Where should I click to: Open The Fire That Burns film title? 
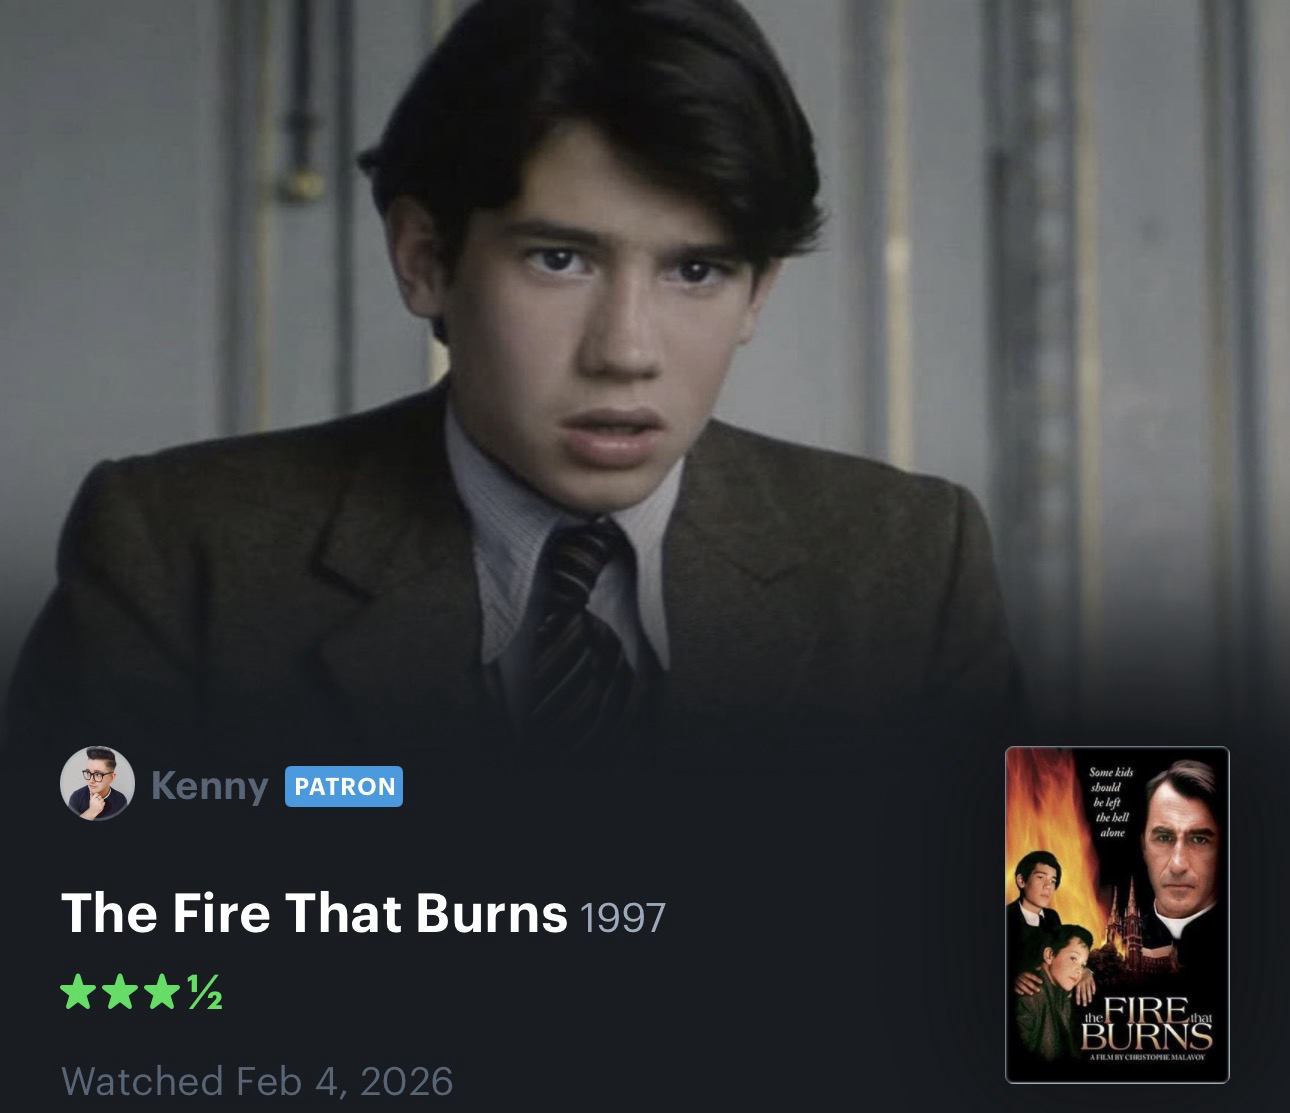tap(314, 912)
